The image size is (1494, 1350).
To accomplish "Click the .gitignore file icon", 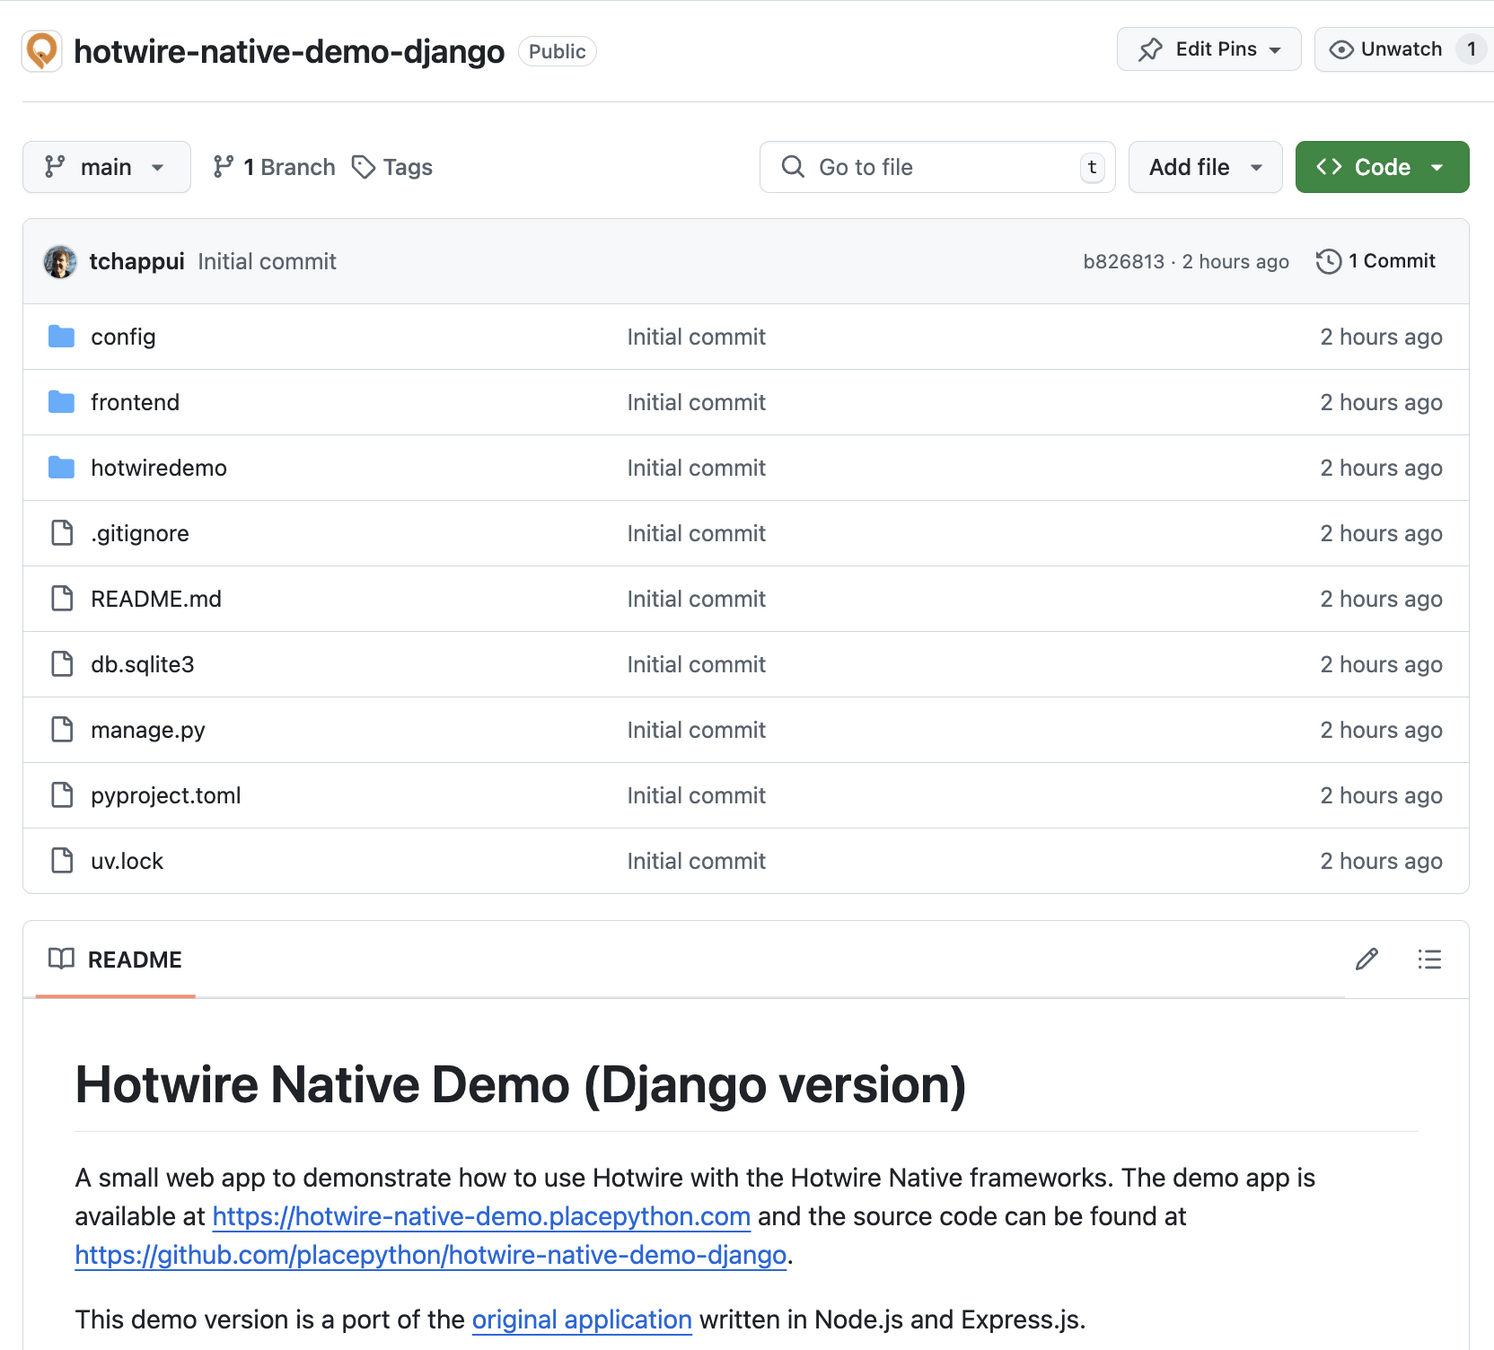I will coord(62,533).
